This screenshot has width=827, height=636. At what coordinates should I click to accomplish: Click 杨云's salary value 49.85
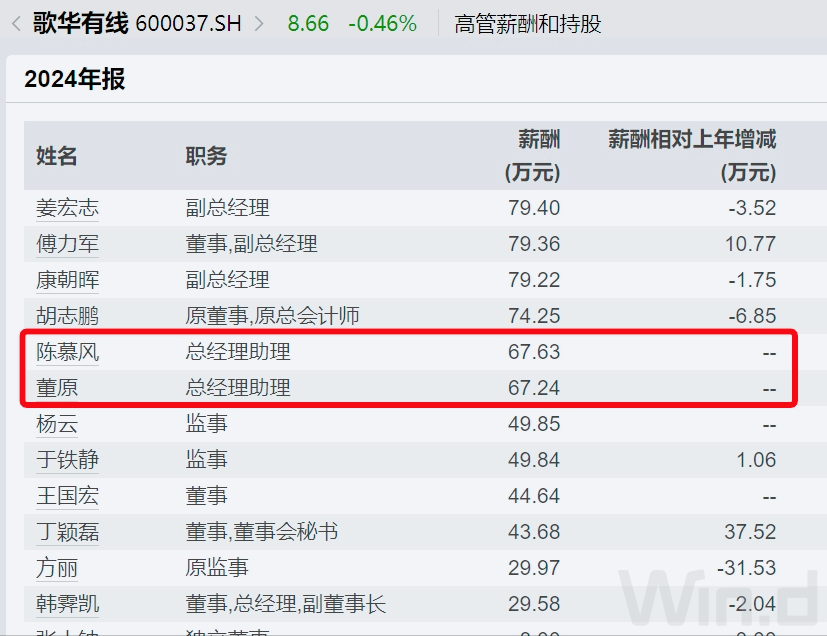[x=534, y=424]
